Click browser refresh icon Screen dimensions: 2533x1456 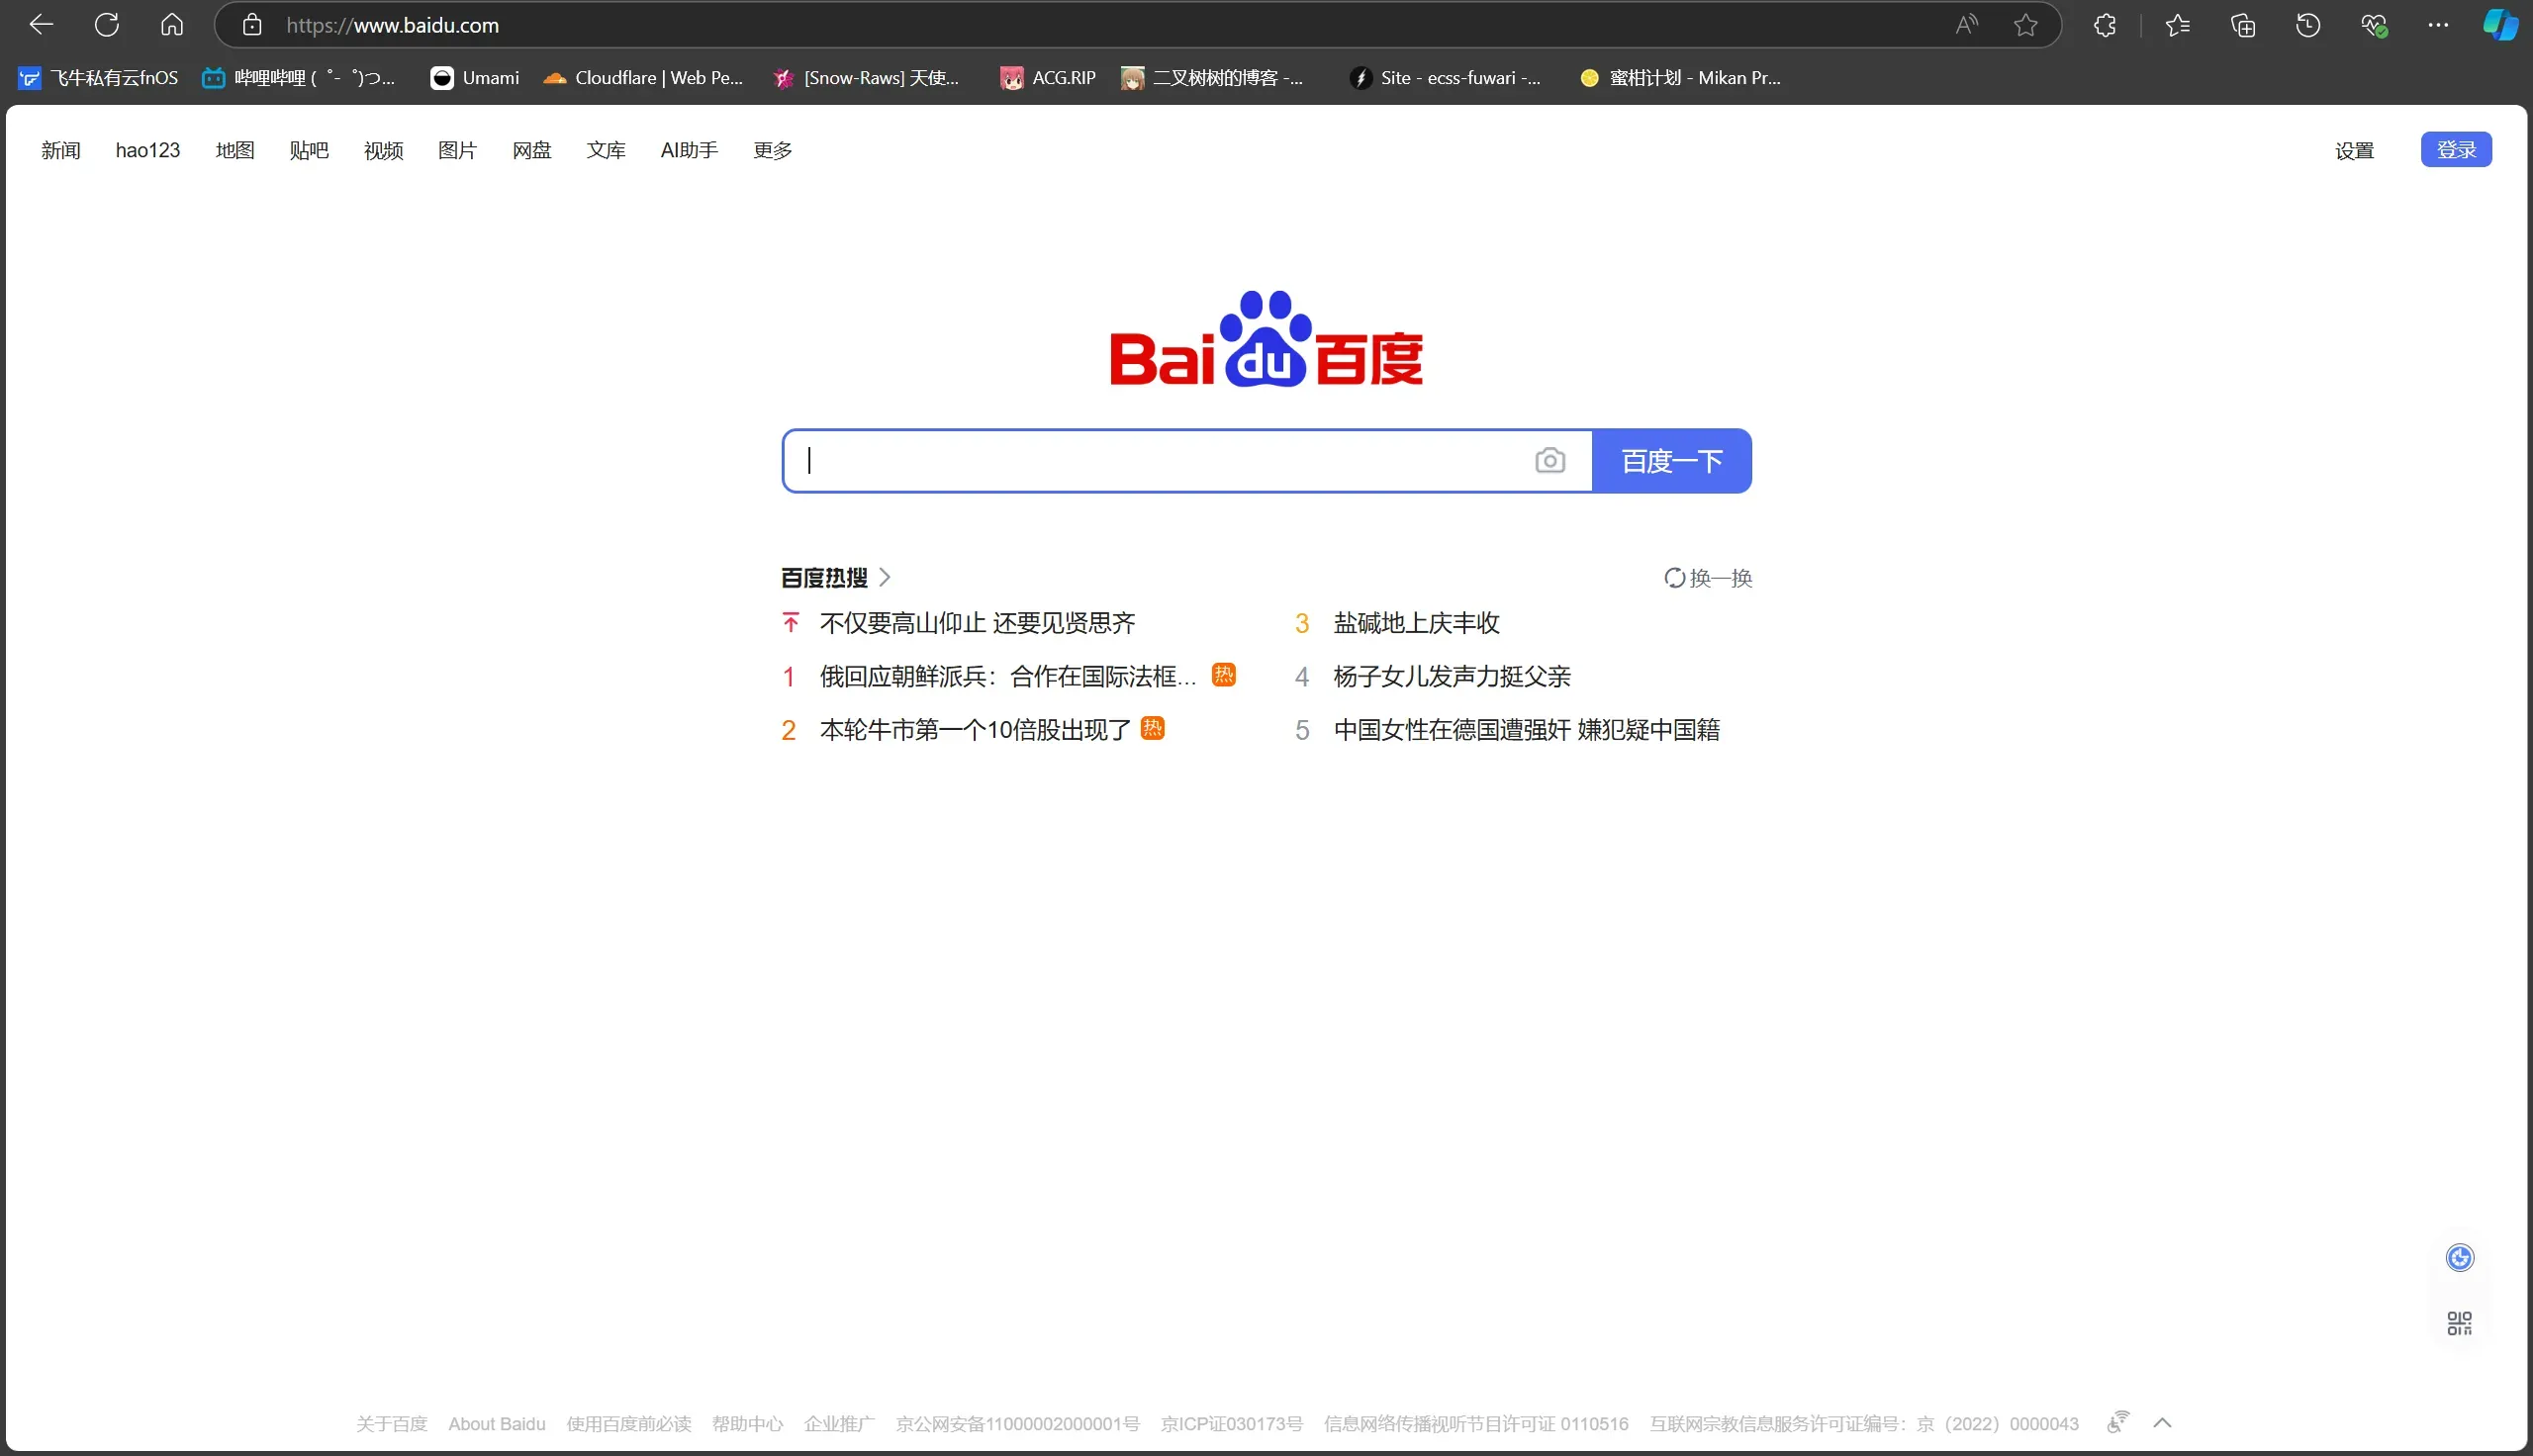pos(107,25)
